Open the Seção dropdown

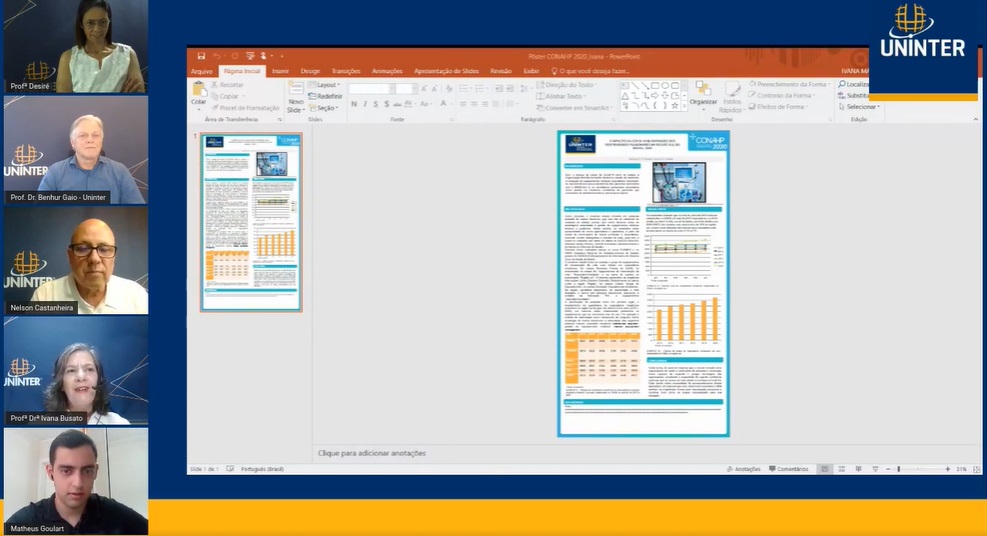point(326,107)
